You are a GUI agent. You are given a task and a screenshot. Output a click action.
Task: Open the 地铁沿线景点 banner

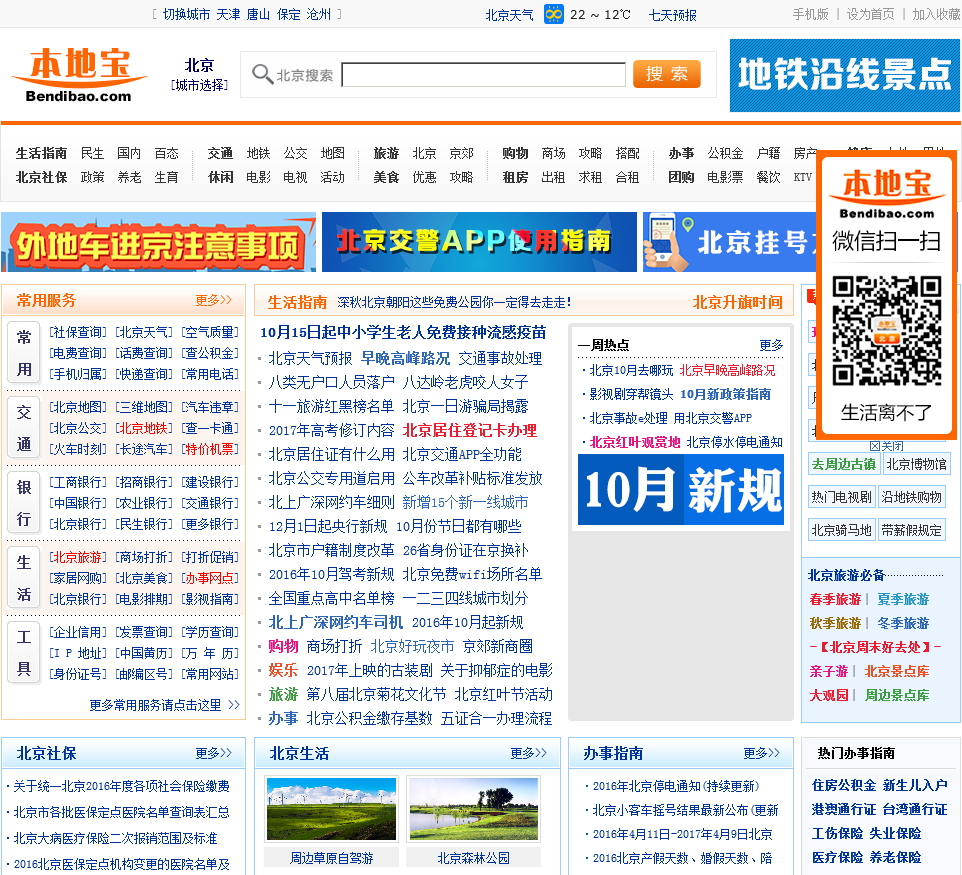pos(844,75)
